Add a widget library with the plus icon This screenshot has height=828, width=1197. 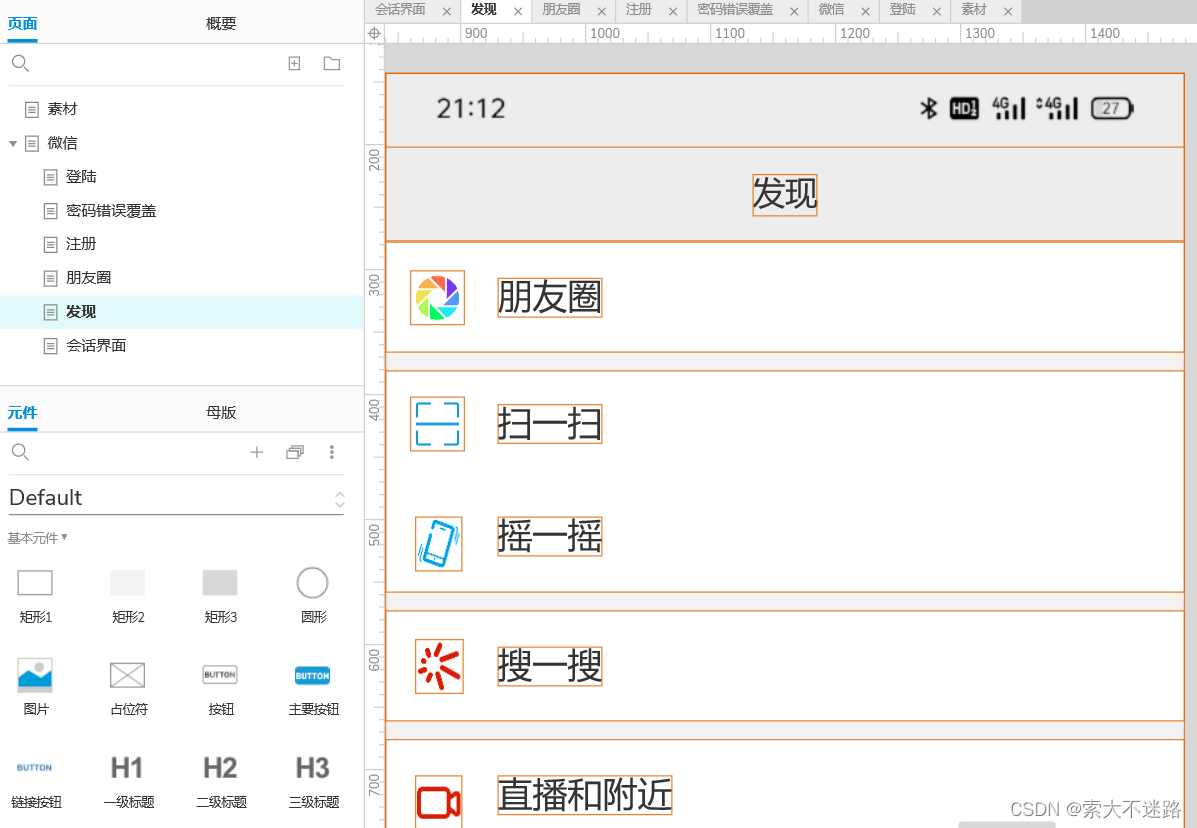(256, 453)
